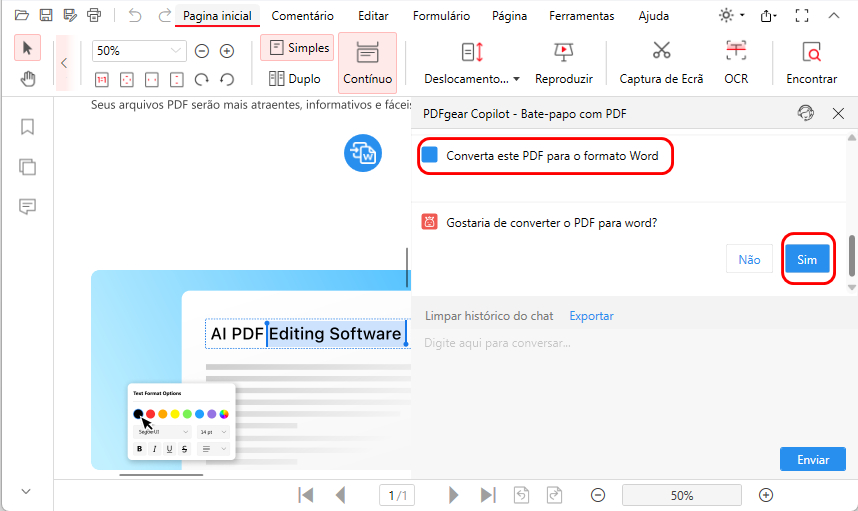
Task: Open the Pagina inicial tab
Action: tap(217, 16)
